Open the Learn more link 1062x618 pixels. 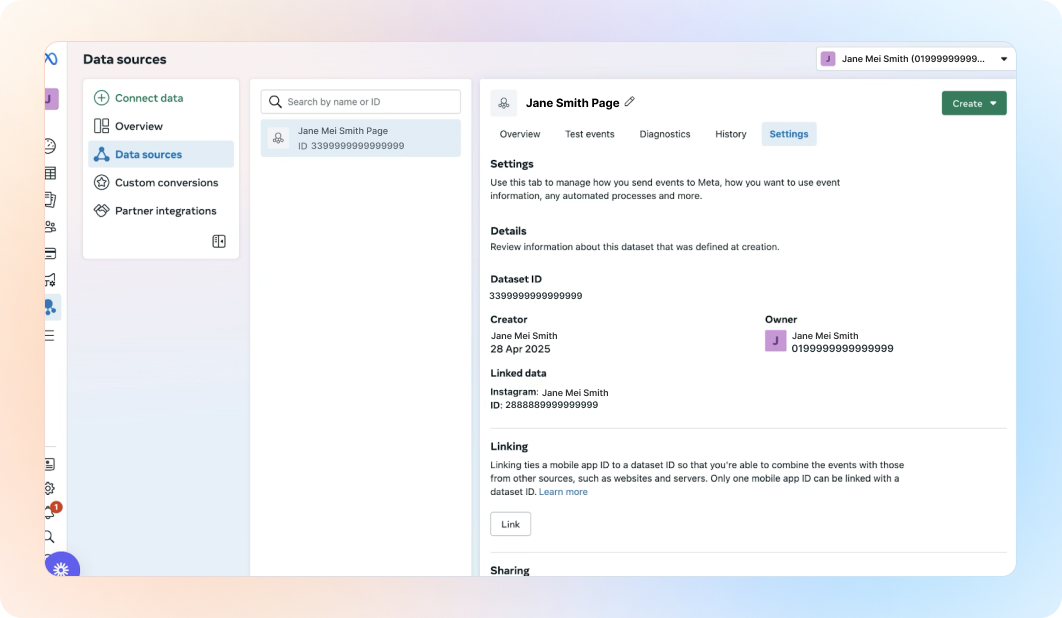tap(563, 492)
